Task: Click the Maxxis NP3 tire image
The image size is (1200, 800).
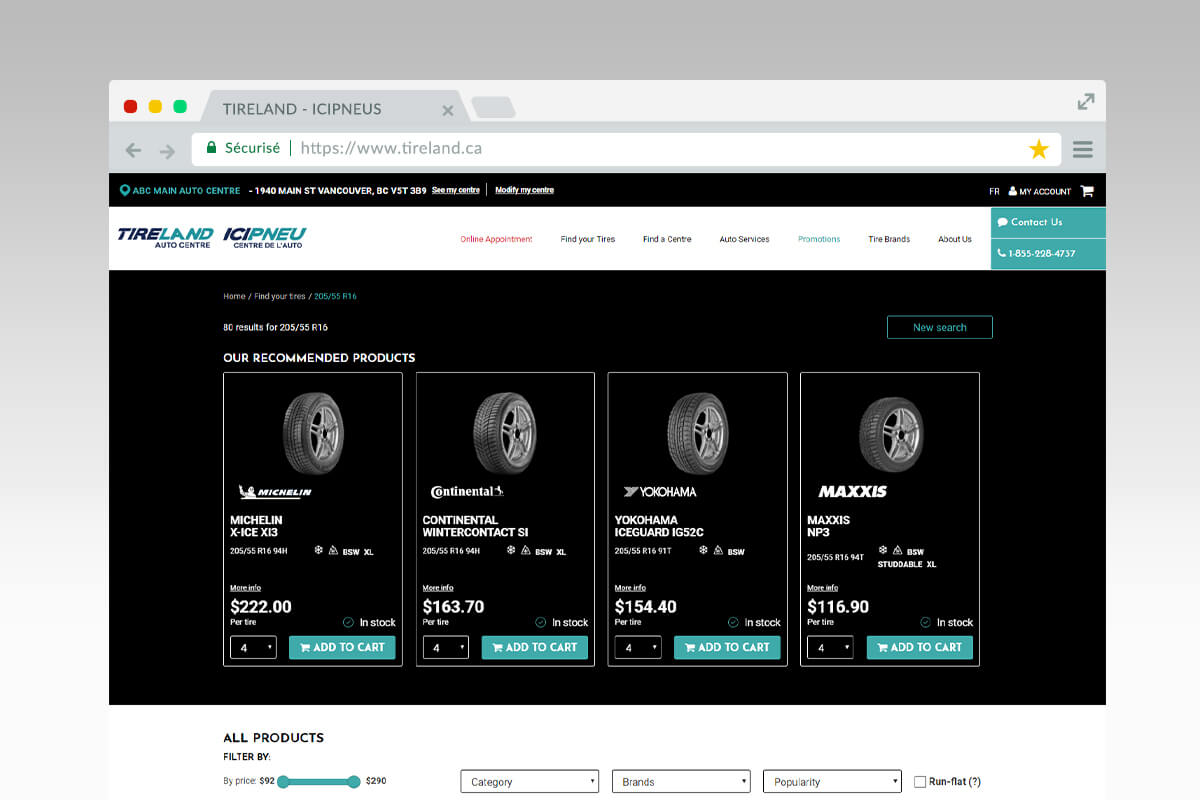Action: (x=891, y=432)
